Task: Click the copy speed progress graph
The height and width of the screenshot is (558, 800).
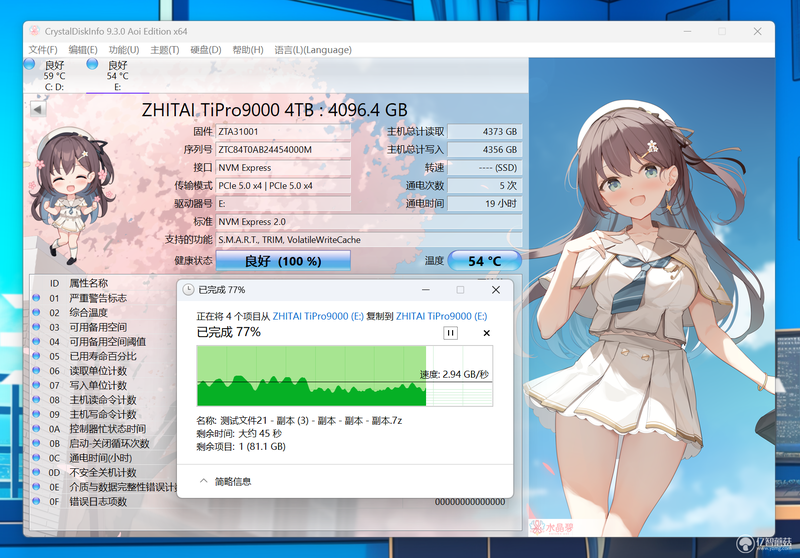Action: tap(344, 375)
